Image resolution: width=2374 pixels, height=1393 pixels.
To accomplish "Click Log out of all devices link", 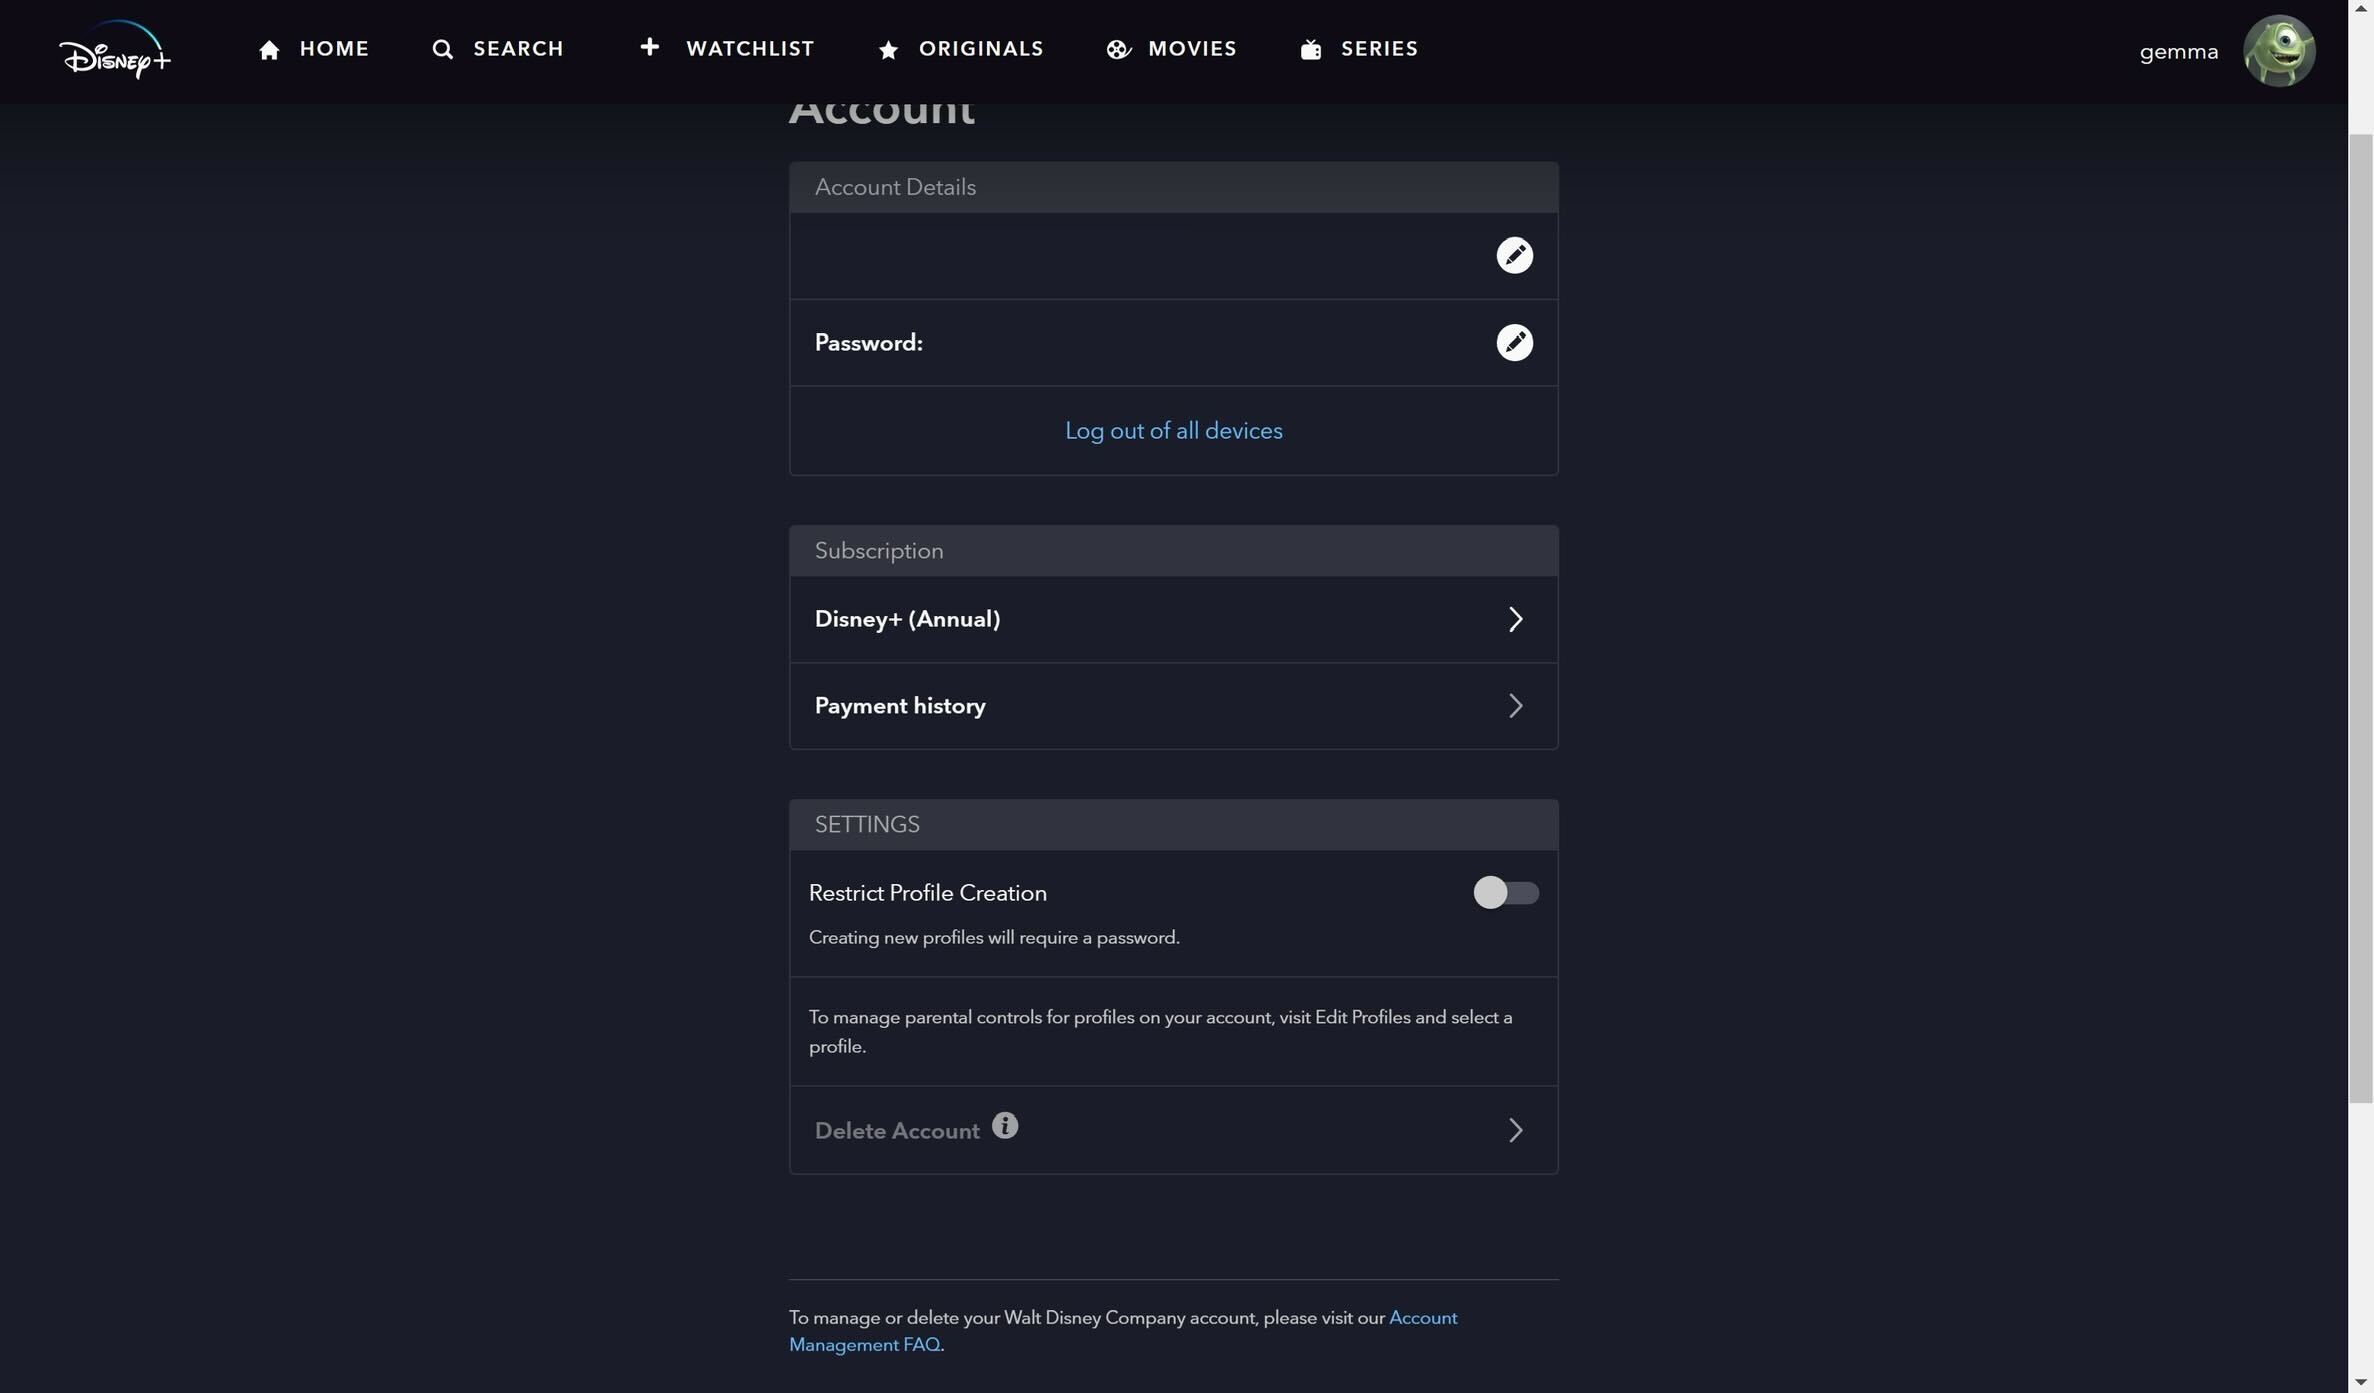I will (x=1173, y=431).
